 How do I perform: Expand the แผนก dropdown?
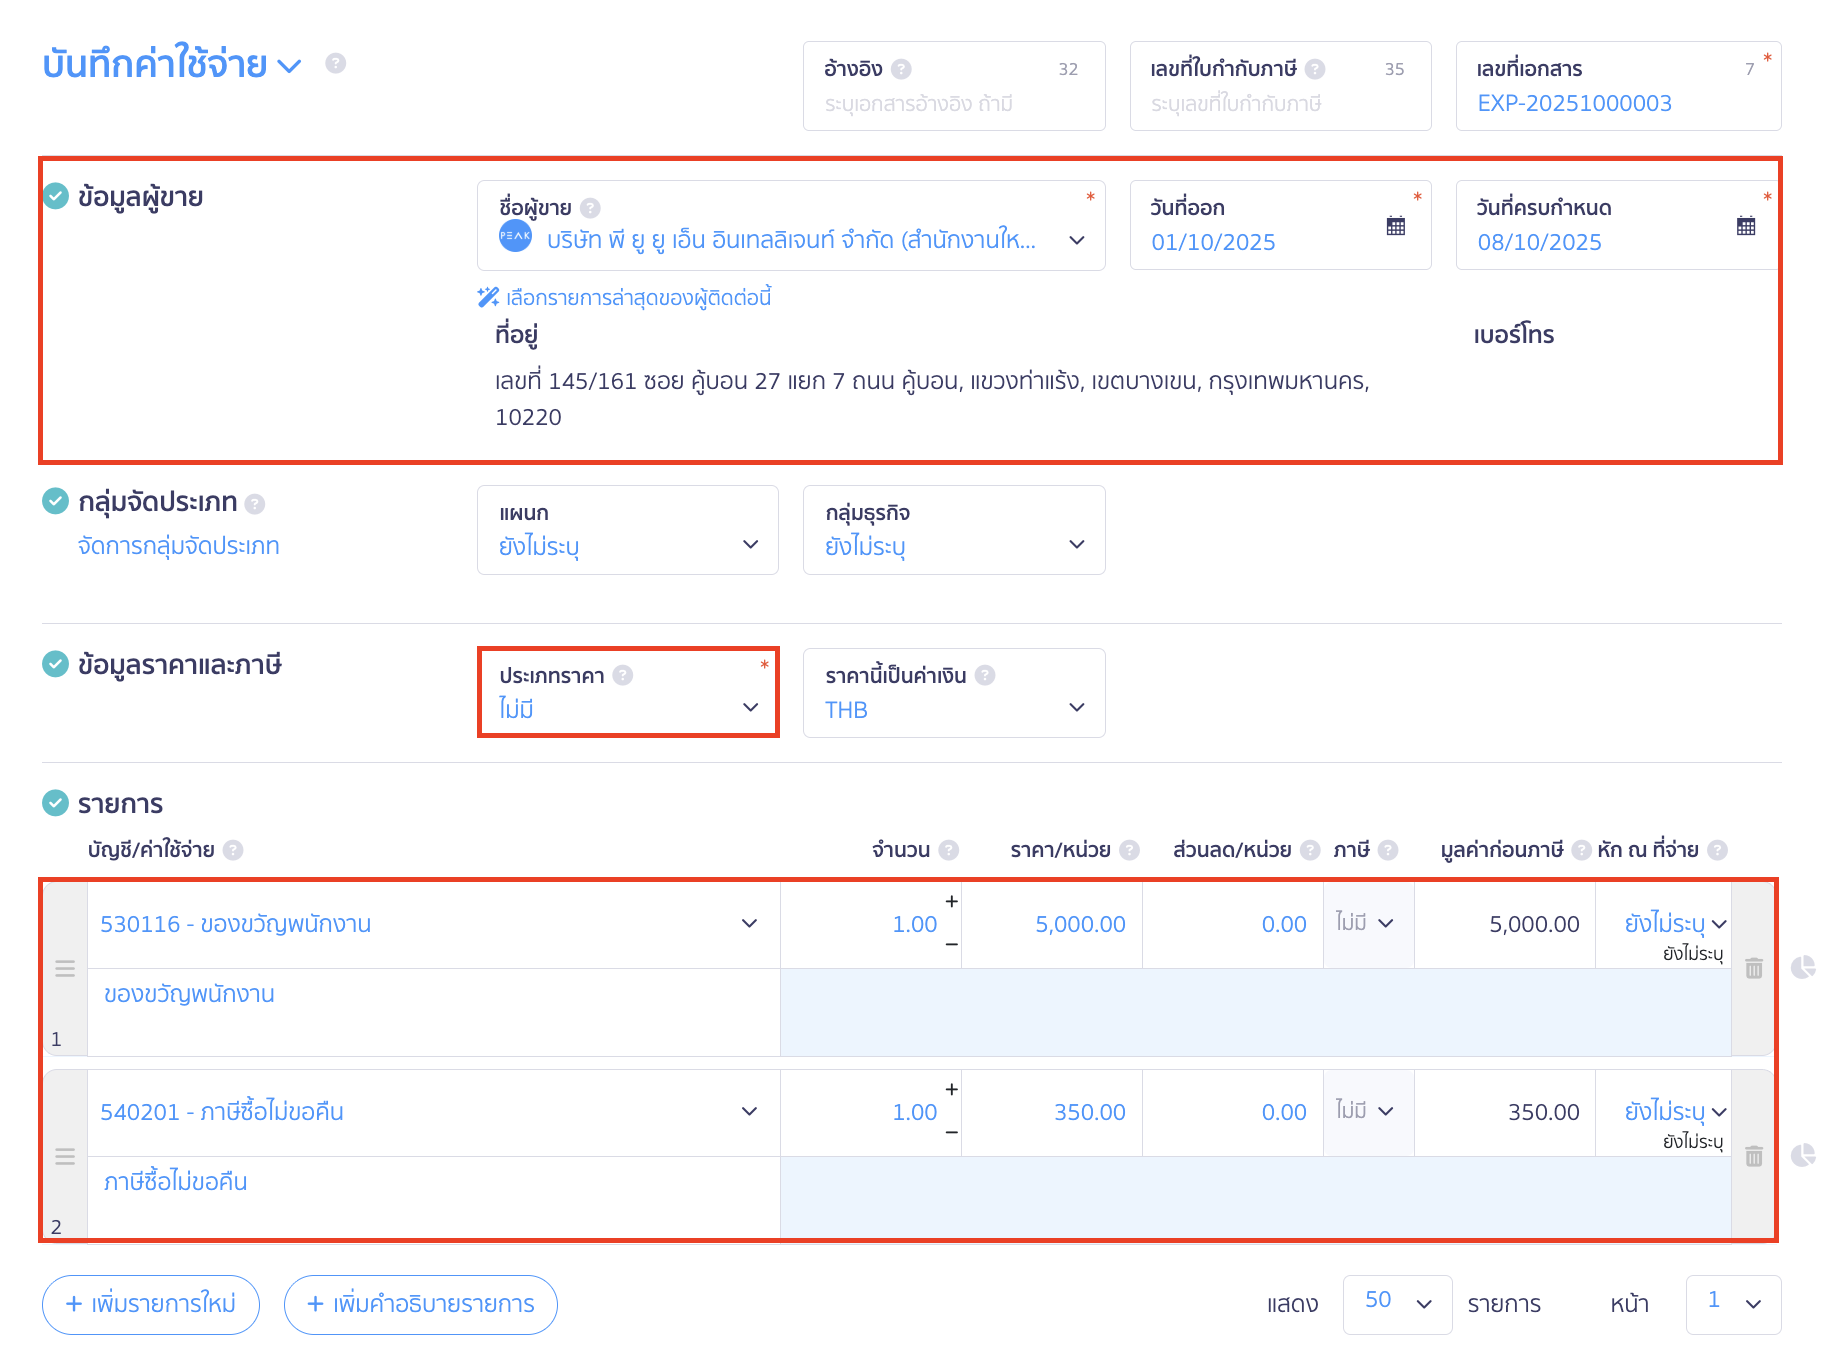[628, 530]
